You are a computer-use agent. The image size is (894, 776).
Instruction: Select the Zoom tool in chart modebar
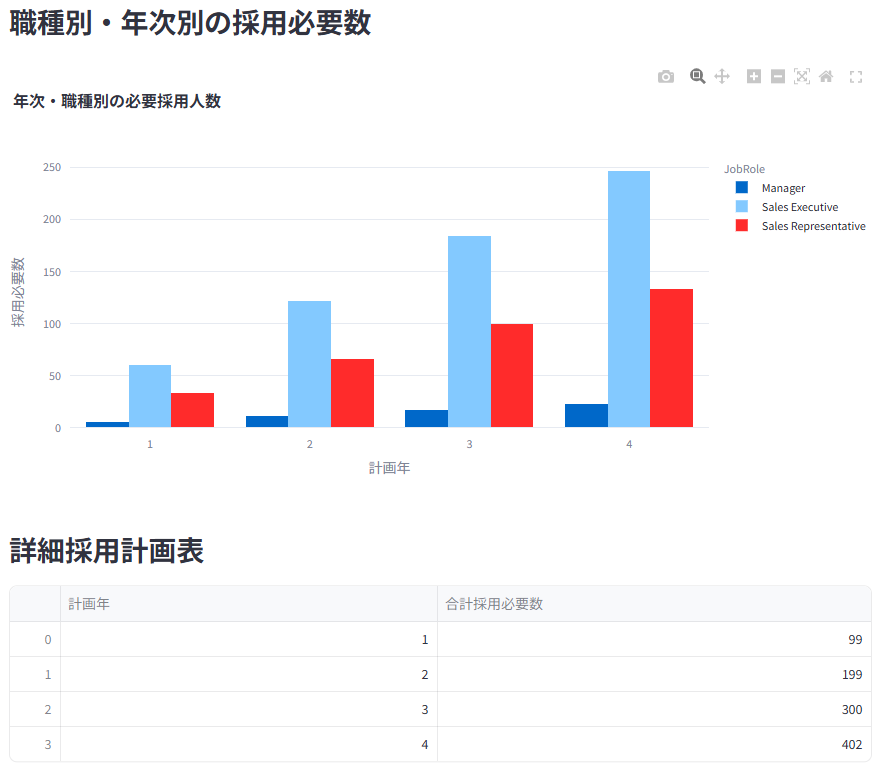coord(697,76)
